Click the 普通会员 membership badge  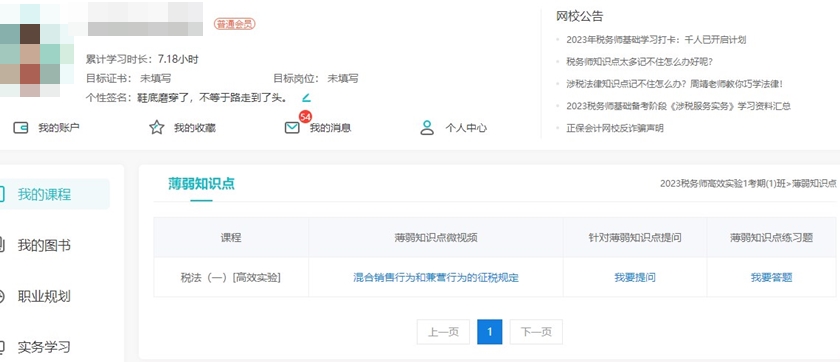[x=234, y=24]
